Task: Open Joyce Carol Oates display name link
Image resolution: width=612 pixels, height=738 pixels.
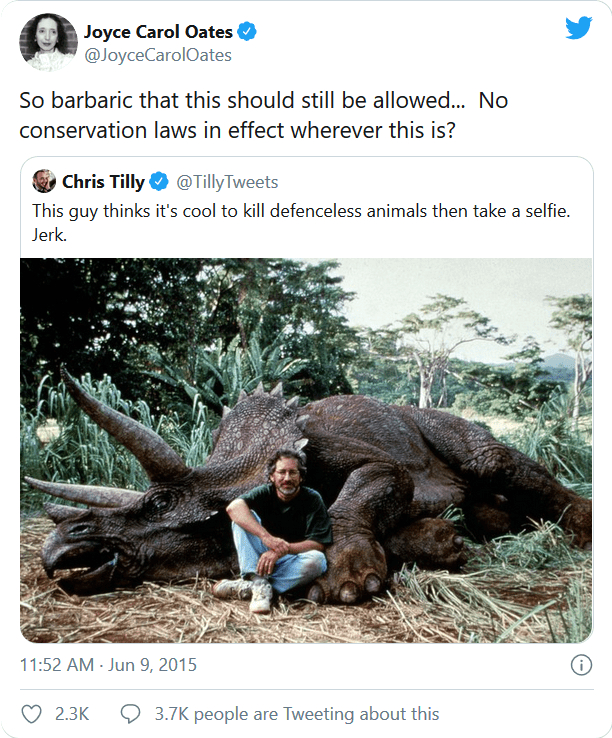Action: pos(171,32)
